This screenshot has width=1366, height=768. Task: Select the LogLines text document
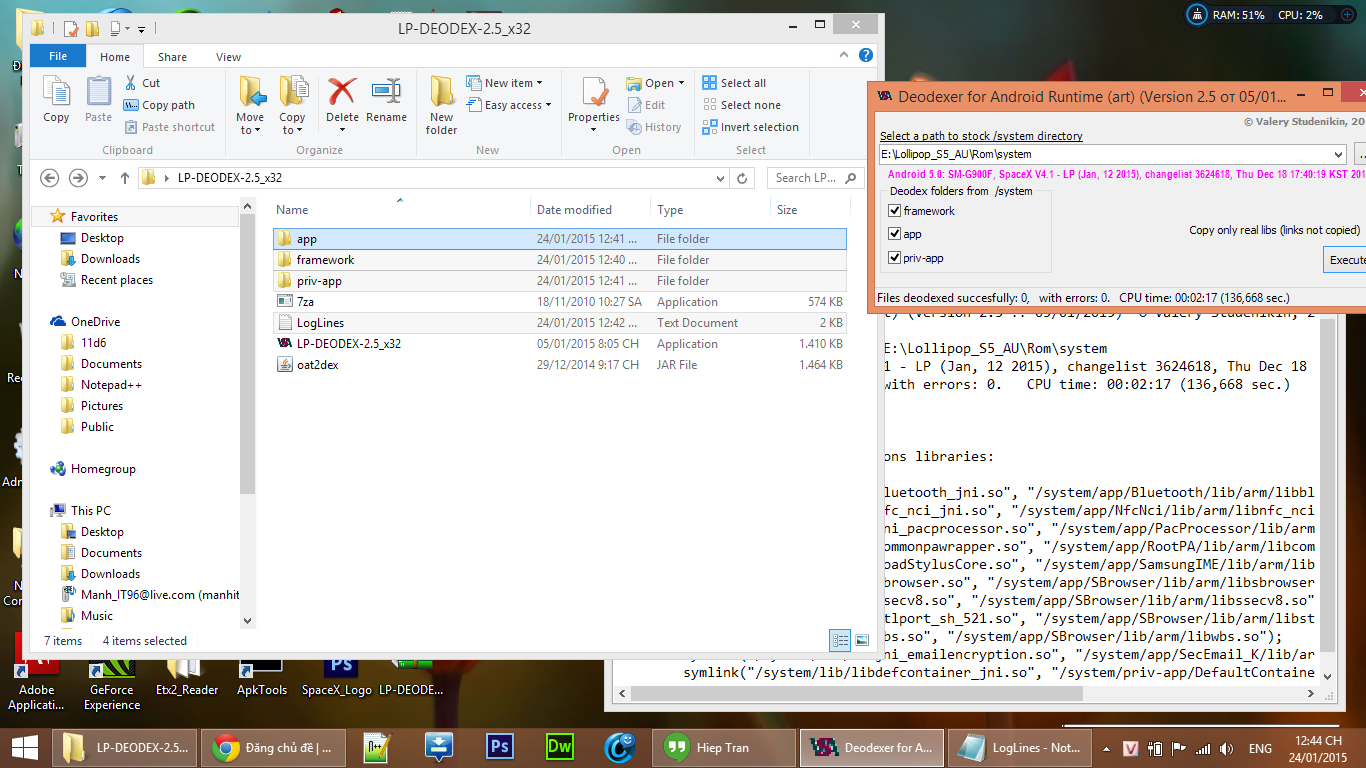coord(559,323)
